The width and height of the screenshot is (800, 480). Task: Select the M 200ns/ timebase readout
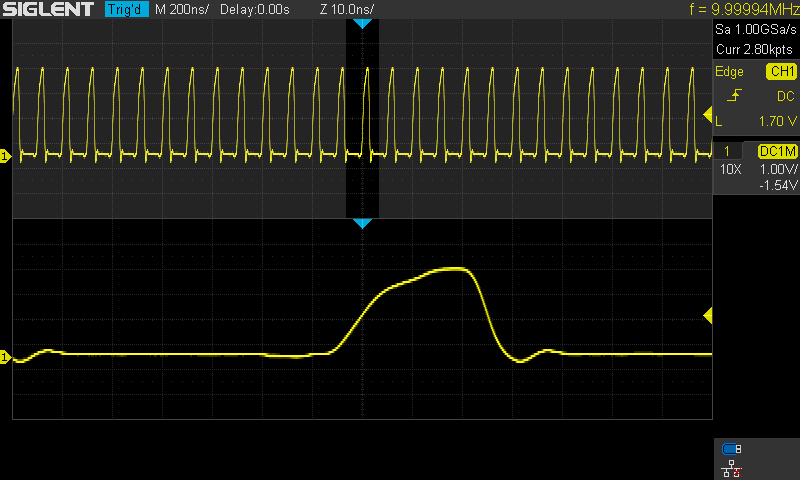(x=182, y=9)
